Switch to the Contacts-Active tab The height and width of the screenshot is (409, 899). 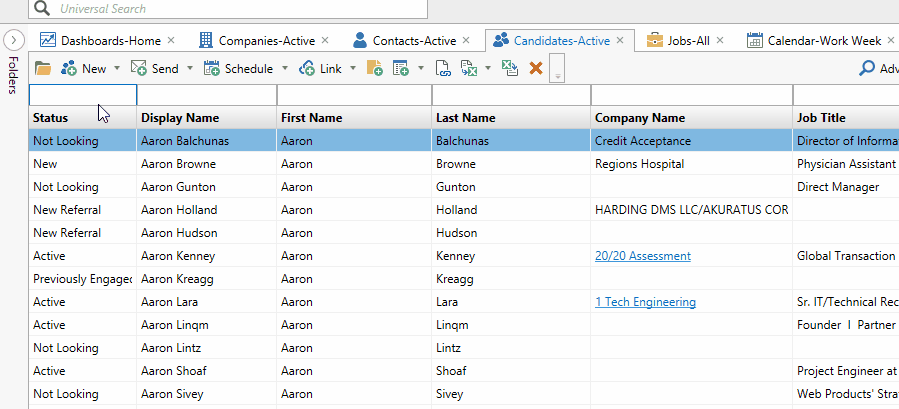pos(415,41)
